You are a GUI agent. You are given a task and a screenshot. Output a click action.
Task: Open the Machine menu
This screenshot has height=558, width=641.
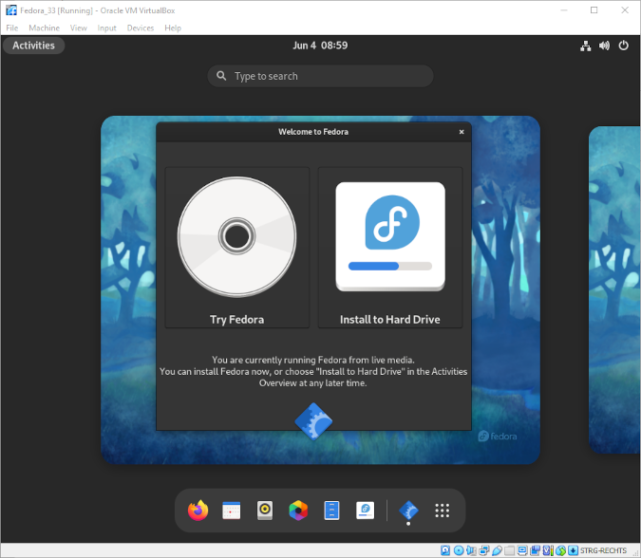click(44, 28)
